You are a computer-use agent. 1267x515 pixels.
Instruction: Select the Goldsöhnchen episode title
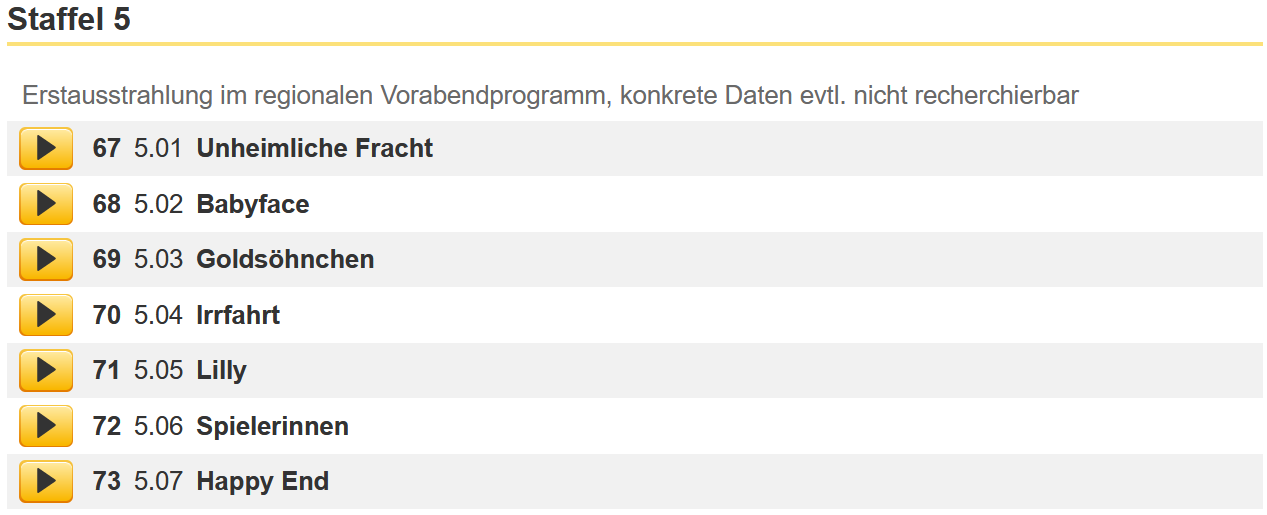pos(285,260)
